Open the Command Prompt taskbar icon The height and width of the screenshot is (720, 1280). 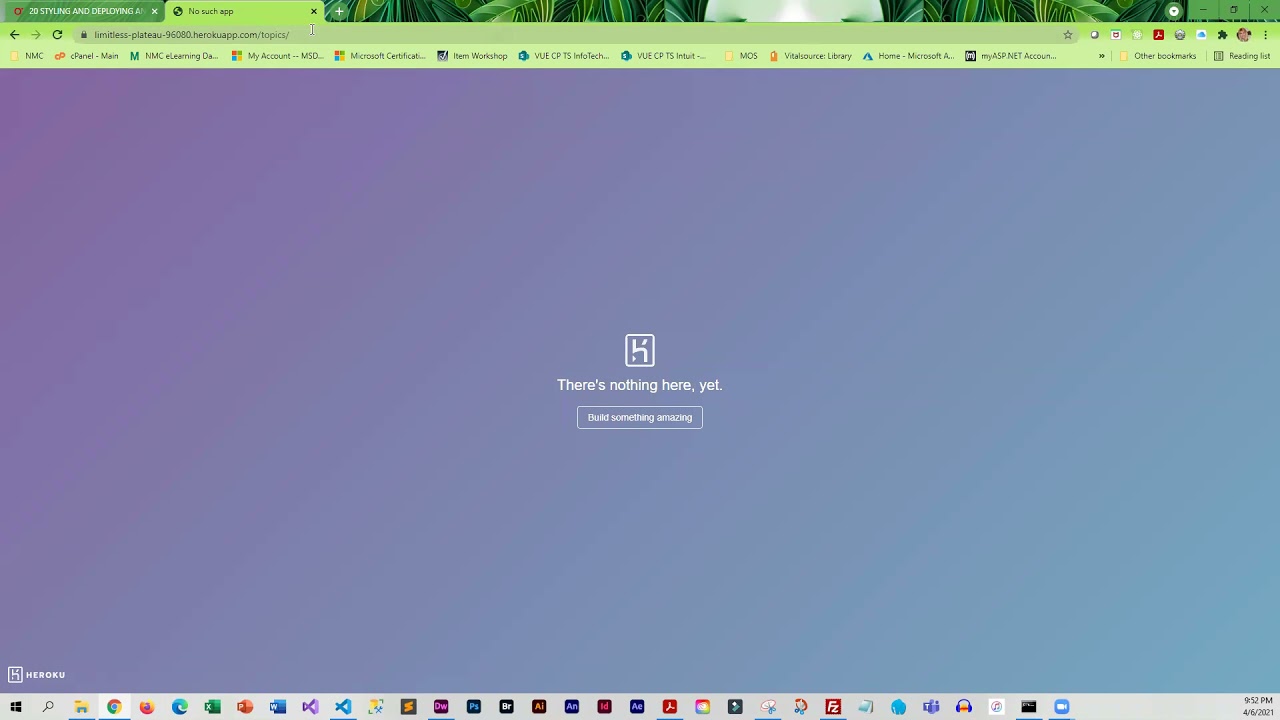1029,707
